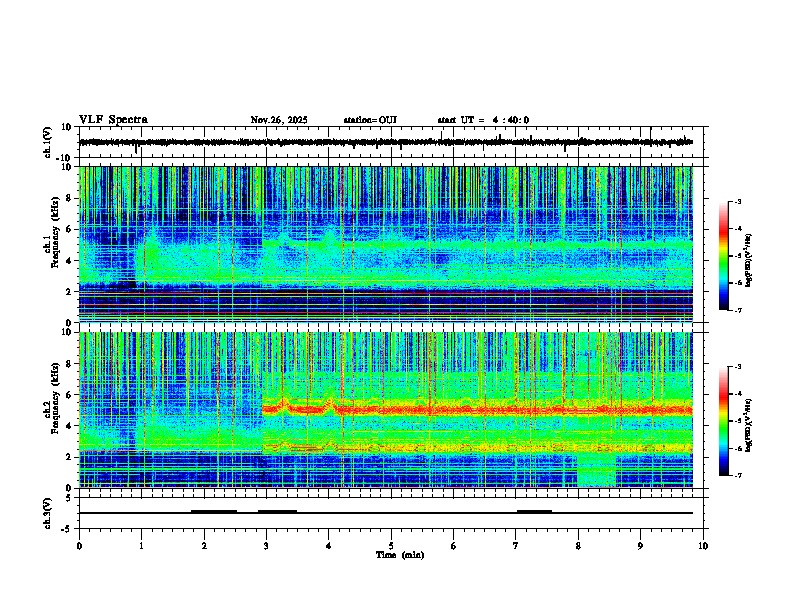Click the "-5" tick on ch.3(V) axis
Image resolution: width=792 pixels, height=612 pixels.
coord(67,529)
